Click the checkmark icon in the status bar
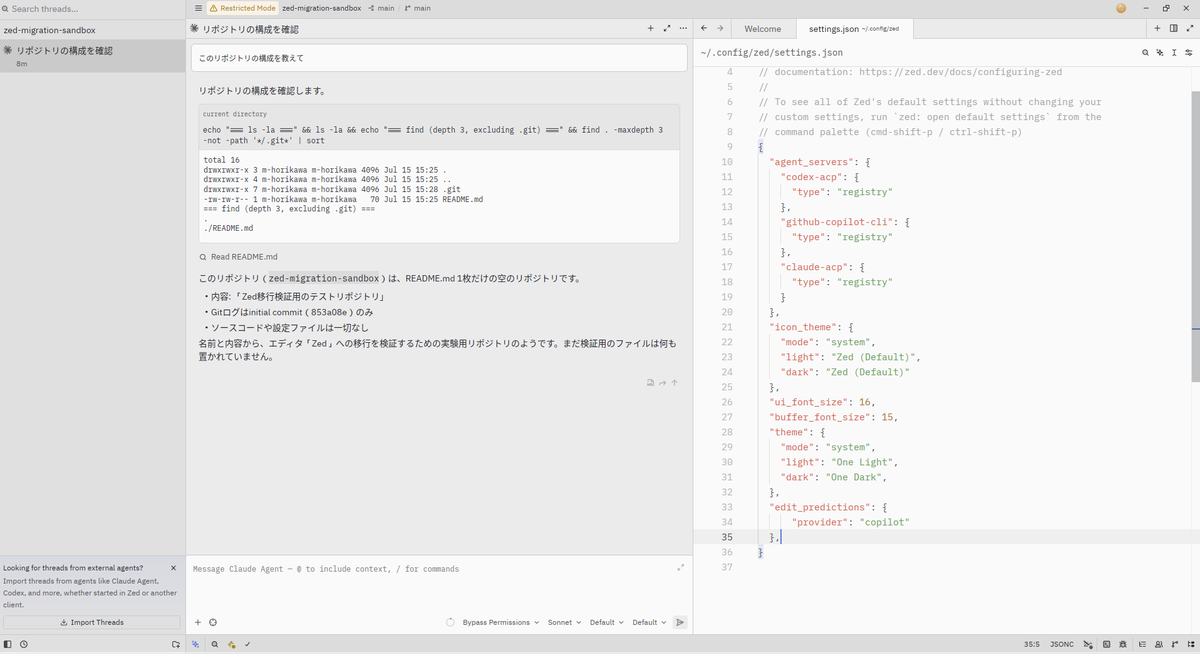 click(247, 645)
